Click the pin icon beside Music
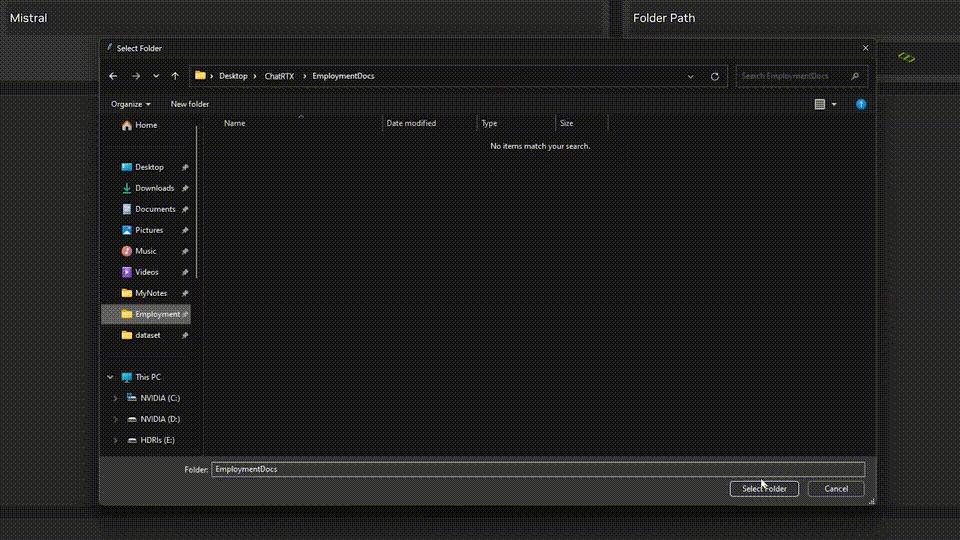Viewport: 960px width, 540px height. [185, 251]
